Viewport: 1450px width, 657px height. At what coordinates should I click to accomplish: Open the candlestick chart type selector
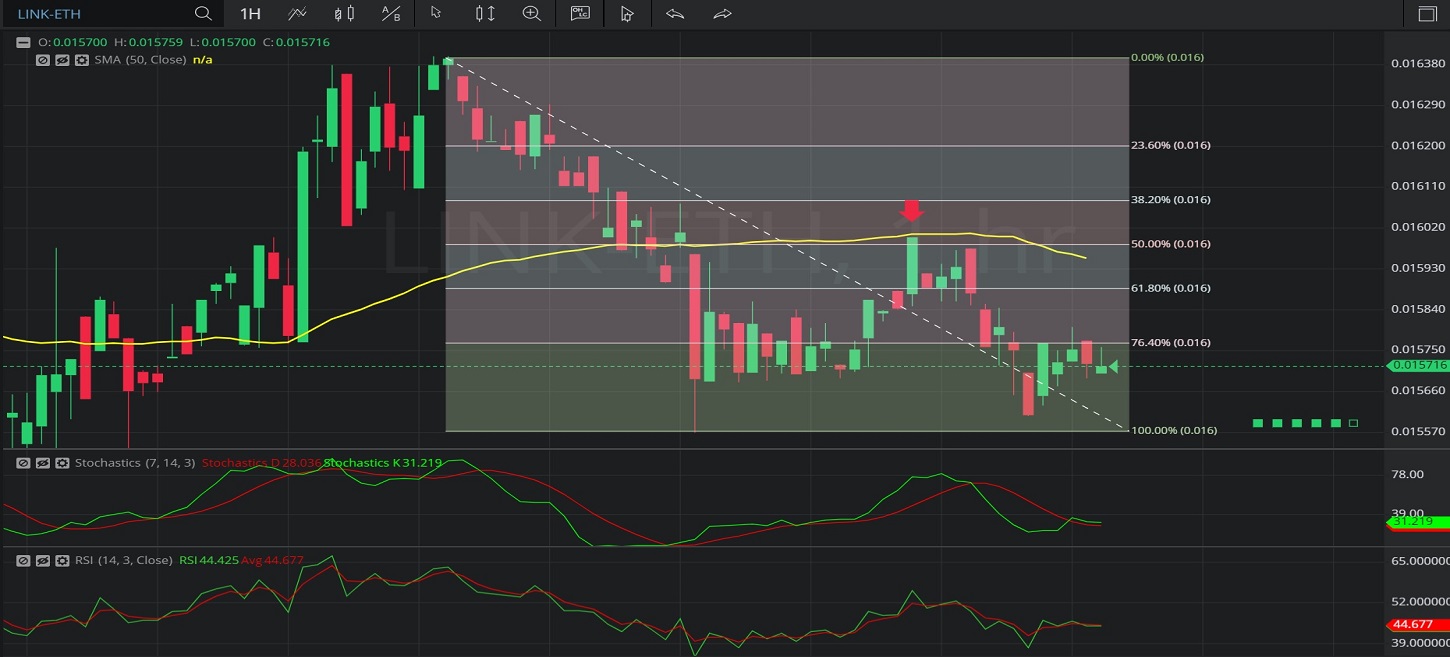click(x=344, y=14)
